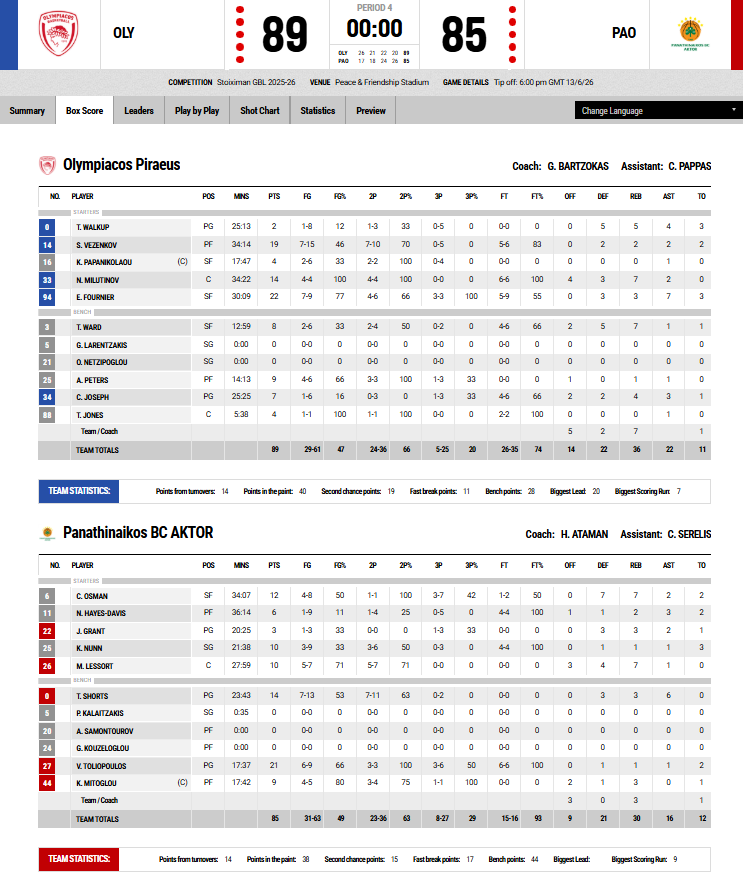Switch to the Summary tab
This screenshot has width=743, height=874.
pos(27,110)
